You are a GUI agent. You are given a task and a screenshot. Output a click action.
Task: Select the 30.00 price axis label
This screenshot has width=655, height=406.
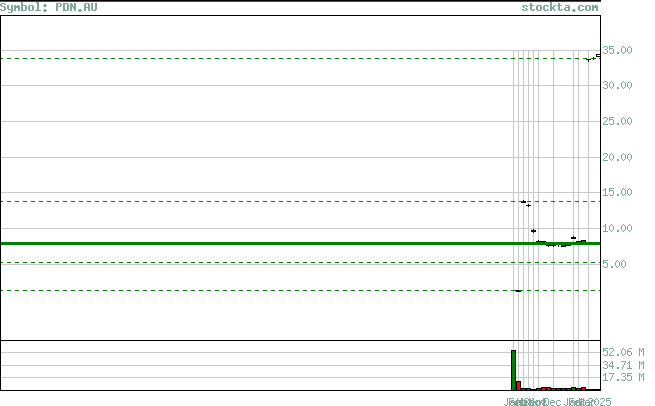coord(617,86)
